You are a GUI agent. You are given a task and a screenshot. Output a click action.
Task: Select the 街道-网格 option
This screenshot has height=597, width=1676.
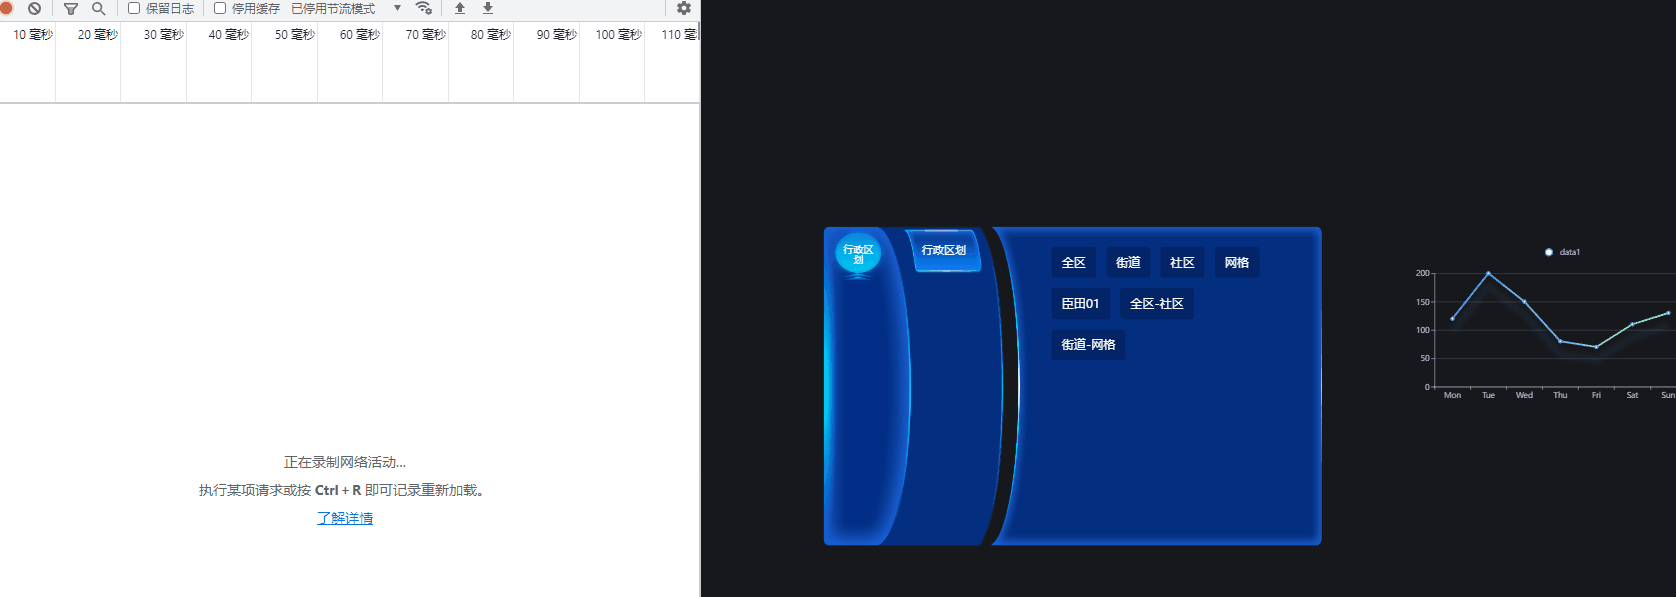click(1088, 344)
